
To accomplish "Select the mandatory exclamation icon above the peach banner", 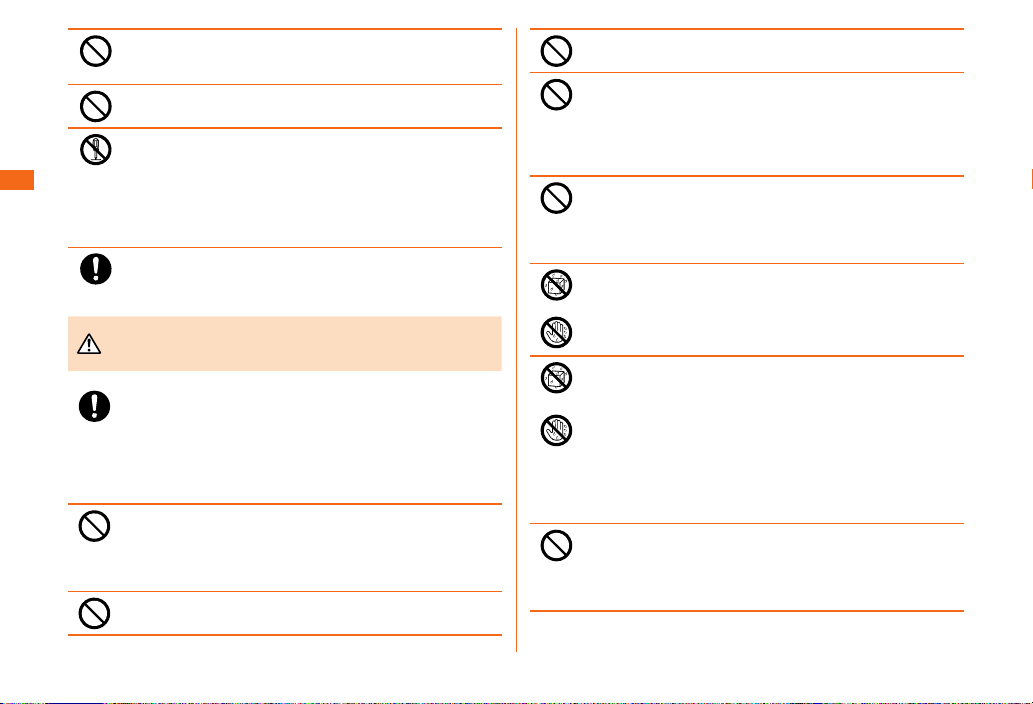I will click(x=96, y=269).
